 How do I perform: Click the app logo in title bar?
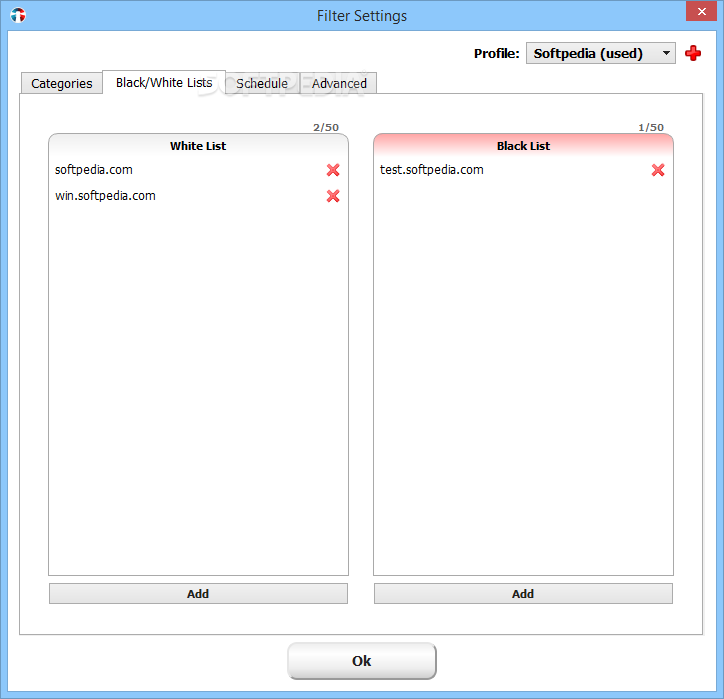tap(18, 15)
